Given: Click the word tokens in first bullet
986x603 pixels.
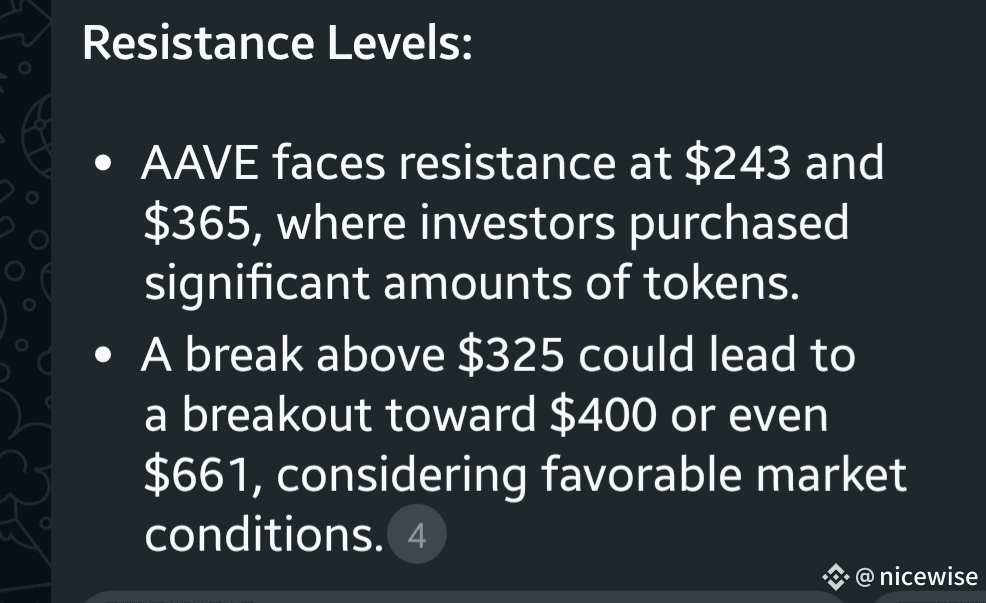Looking at the screenshot, I should click(721, 282).
